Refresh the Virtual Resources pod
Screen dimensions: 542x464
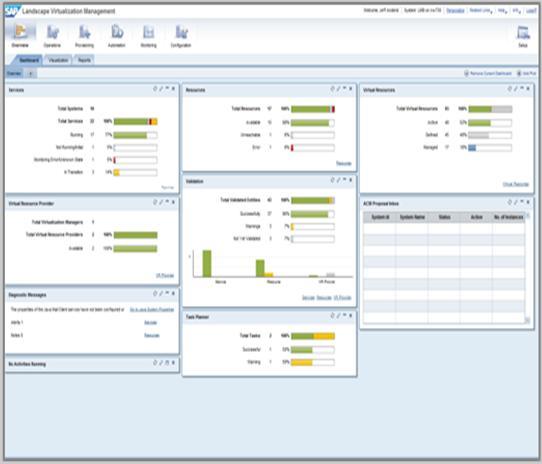pos(510,89)
